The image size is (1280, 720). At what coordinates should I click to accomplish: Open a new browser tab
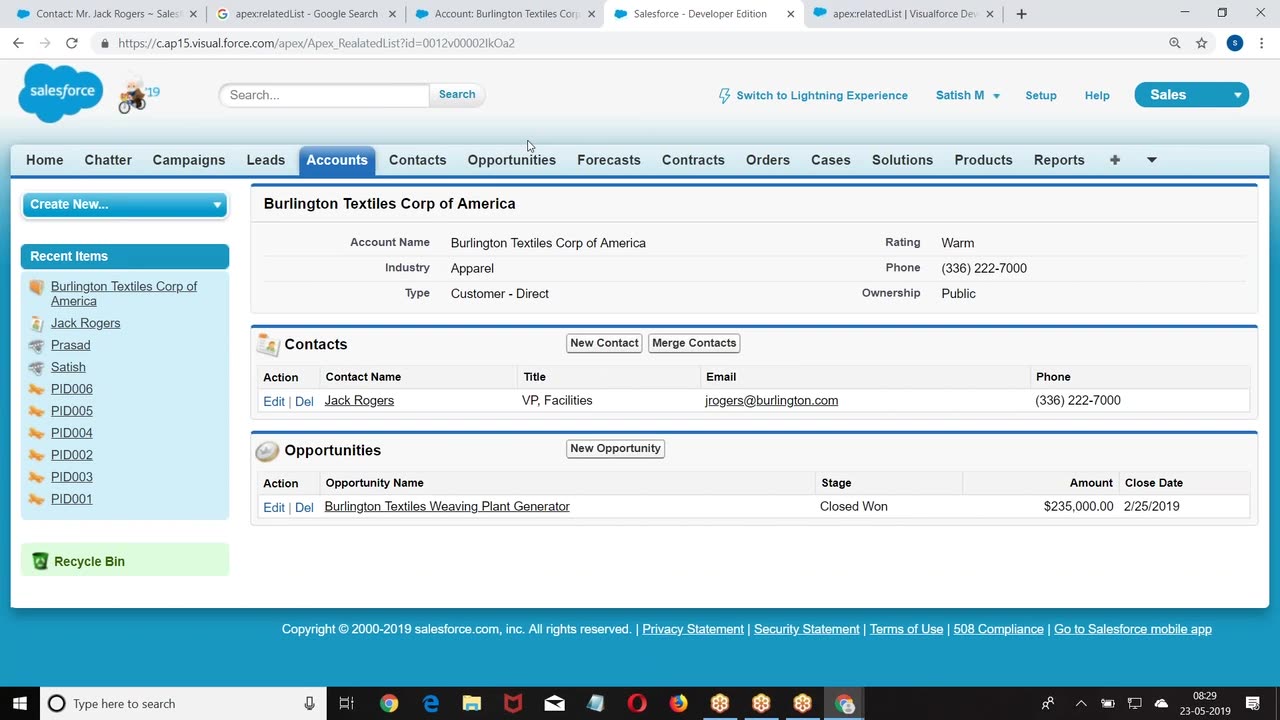click(1021, 14)
